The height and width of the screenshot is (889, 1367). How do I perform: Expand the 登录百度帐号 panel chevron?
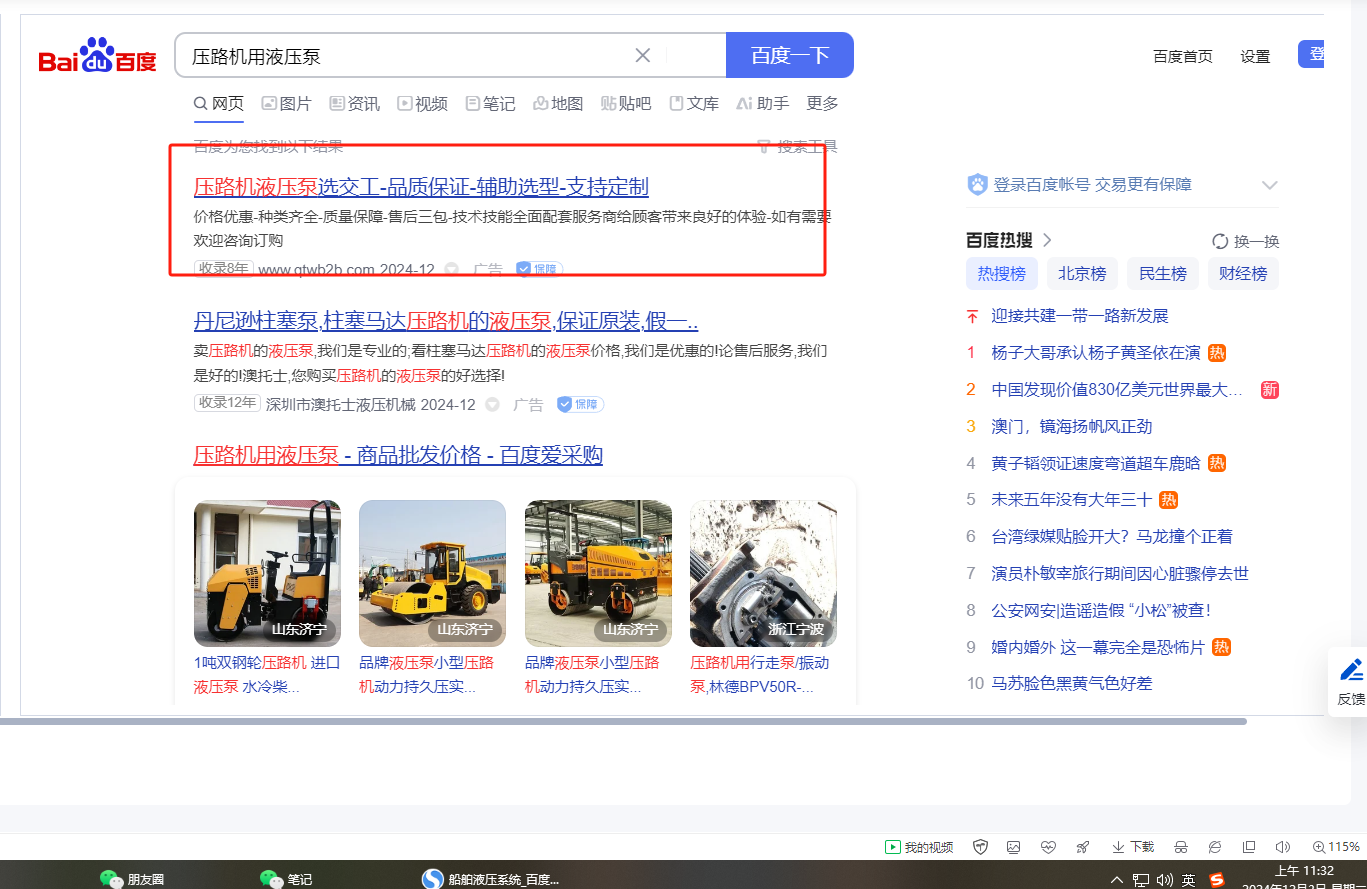coord(1270,185)
